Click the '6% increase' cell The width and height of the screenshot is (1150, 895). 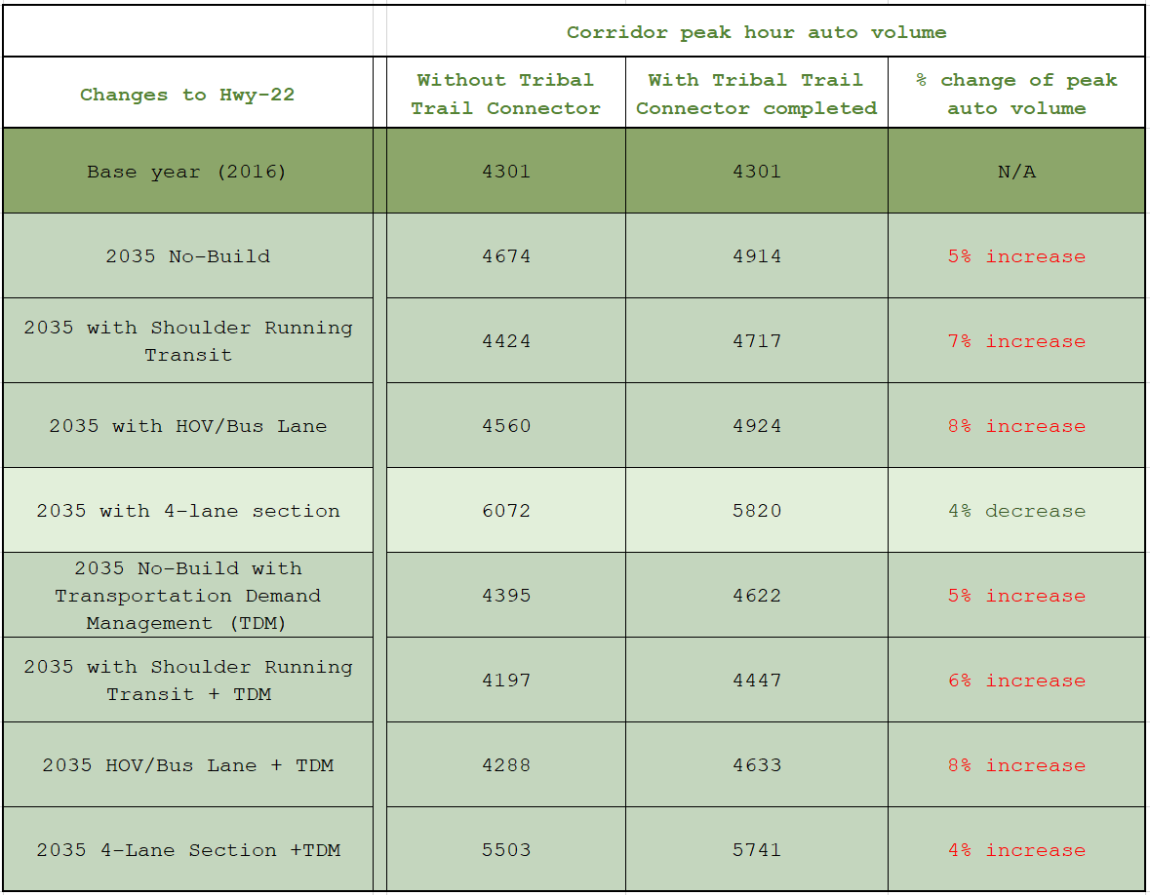pyautogui.click(x=1016, y=681)
